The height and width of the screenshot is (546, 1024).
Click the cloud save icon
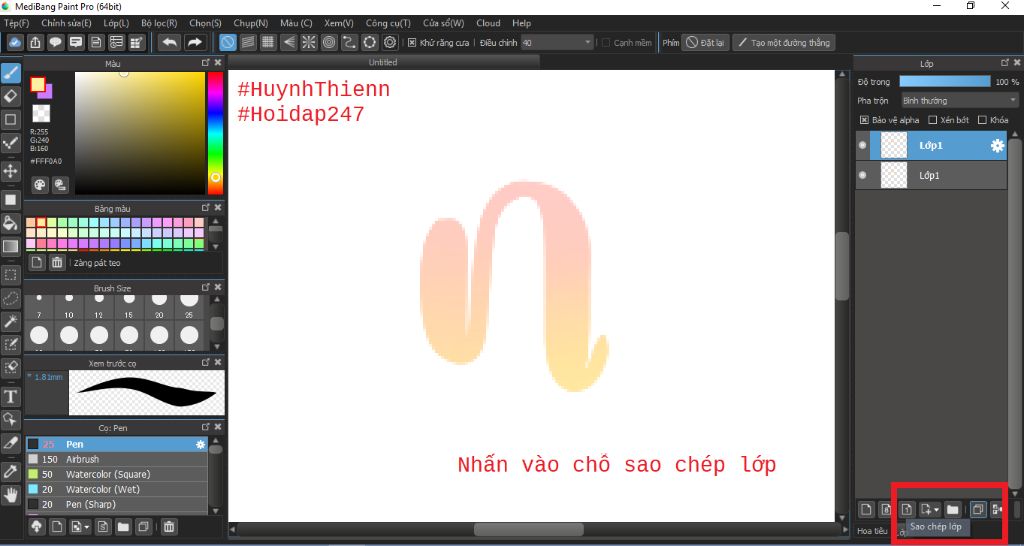tap(15, 42)
